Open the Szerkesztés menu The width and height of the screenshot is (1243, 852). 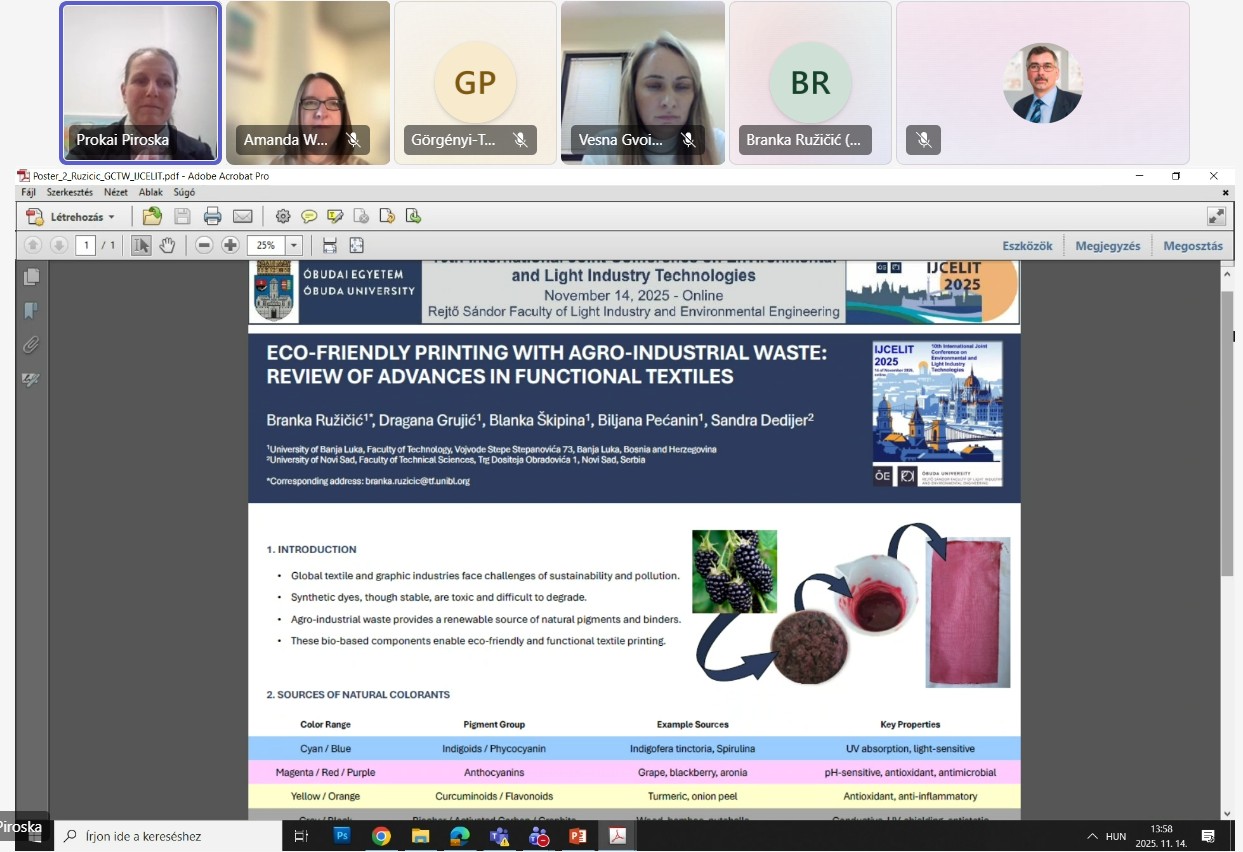69,192
